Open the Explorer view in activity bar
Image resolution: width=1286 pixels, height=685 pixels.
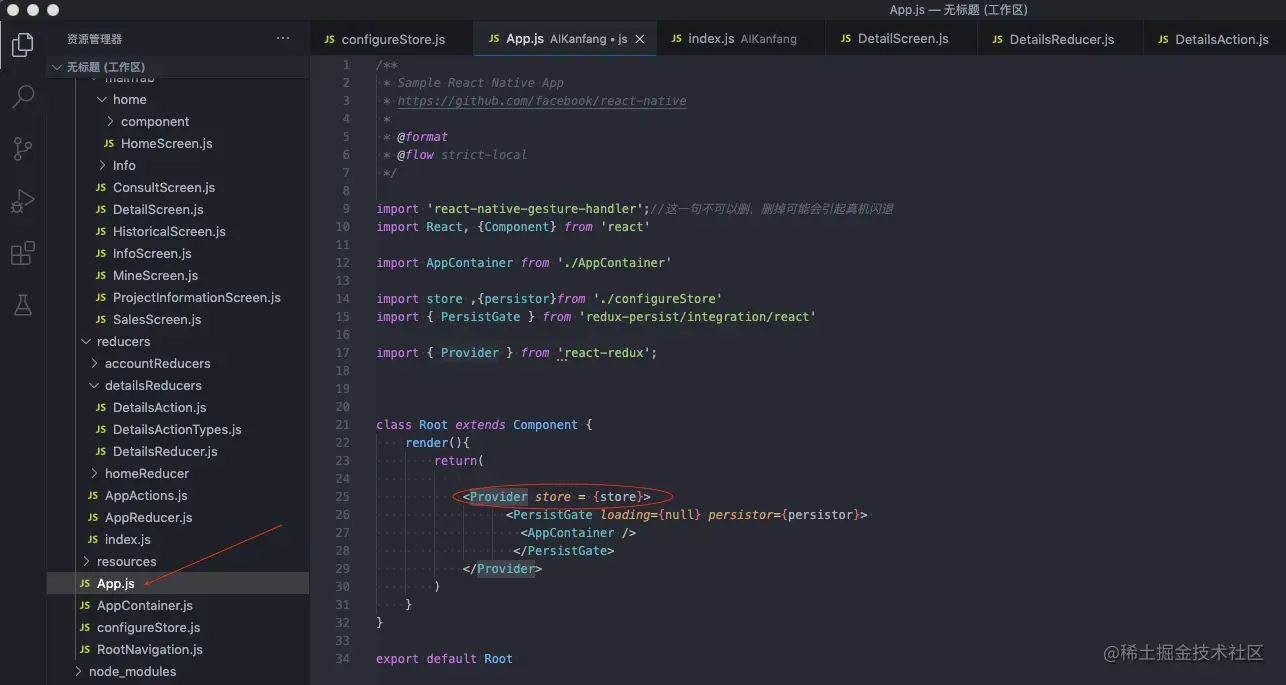coord(22,45)
